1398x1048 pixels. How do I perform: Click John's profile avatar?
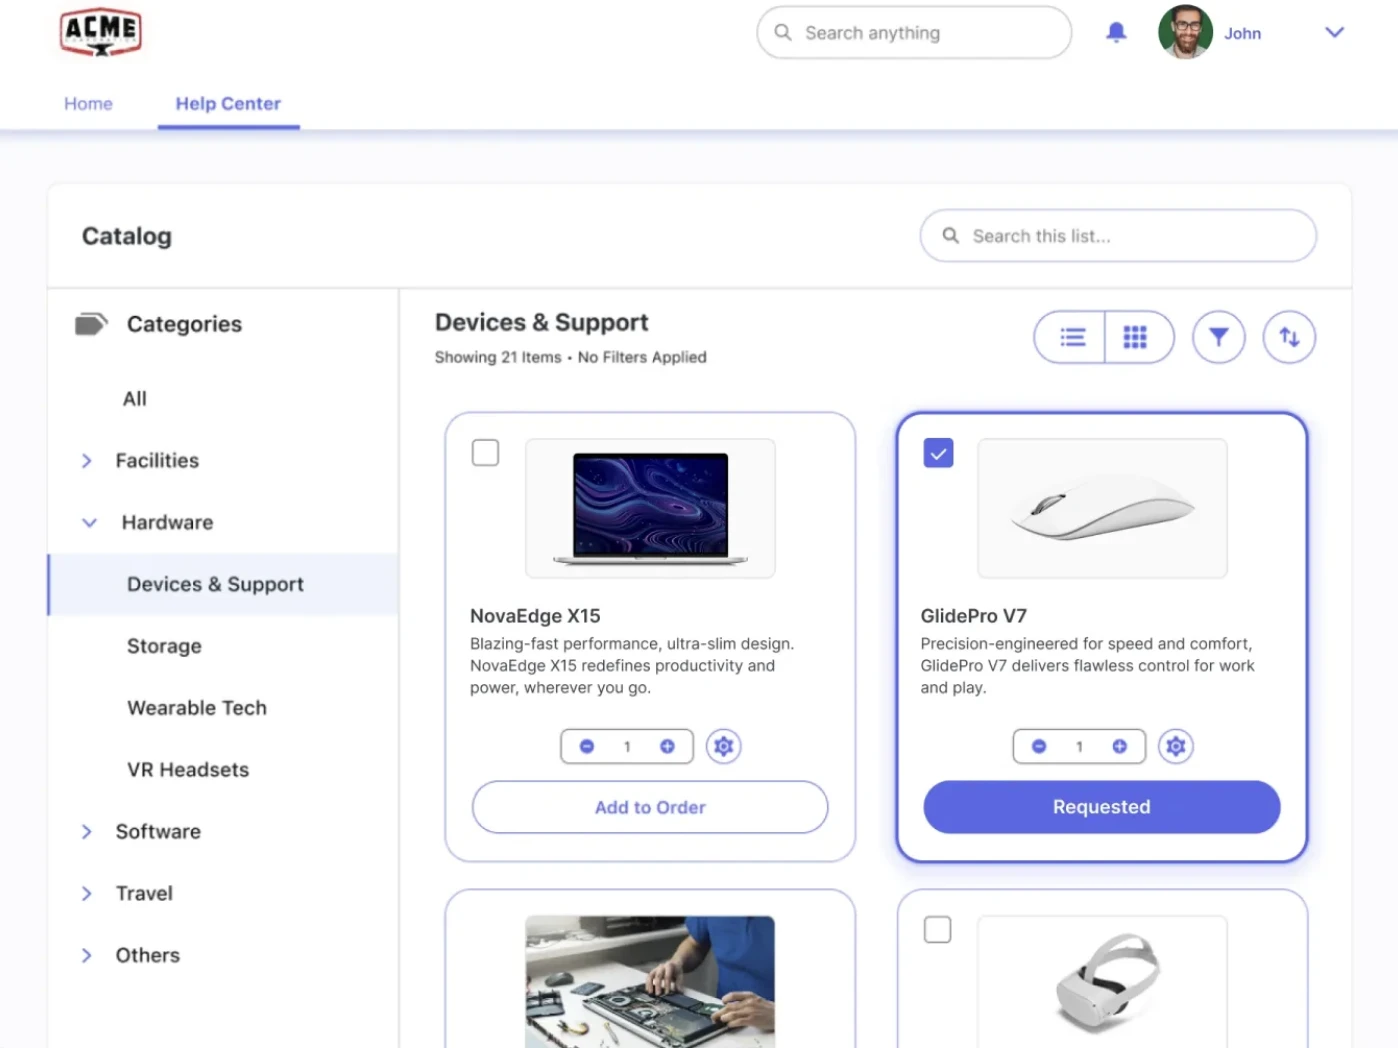(1185, 32)
